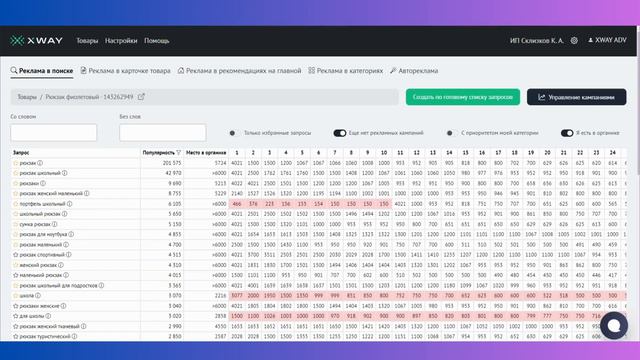Open the Товары menu
This screenshot has width=640, height=360.
click(x=87, y=41)
